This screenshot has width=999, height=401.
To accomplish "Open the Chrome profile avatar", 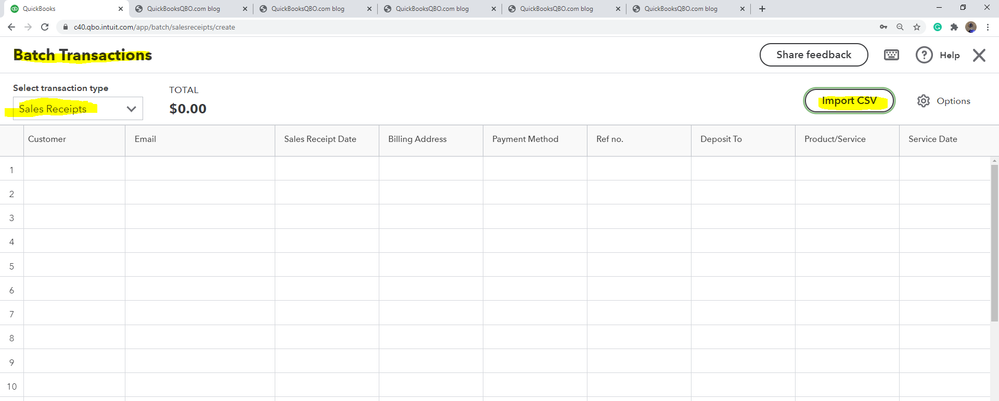I will click(x=971, y=27).
